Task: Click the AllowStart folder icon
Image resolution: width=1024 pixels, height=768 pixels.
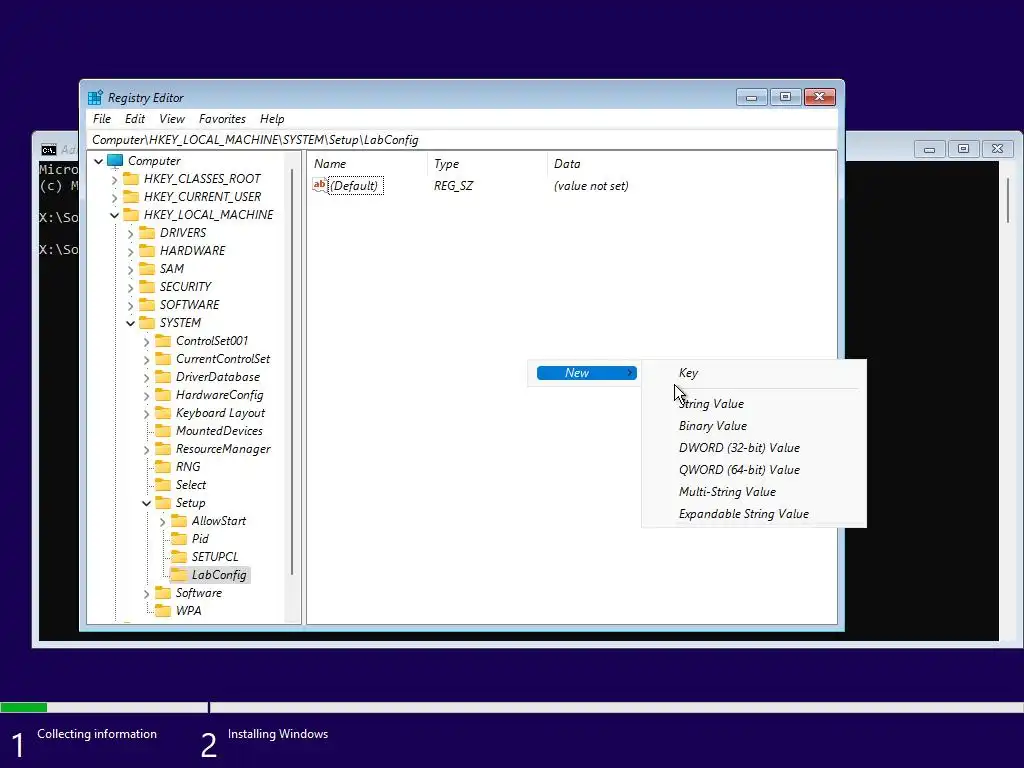Action: pyautogui.click(x=179, y=520)
